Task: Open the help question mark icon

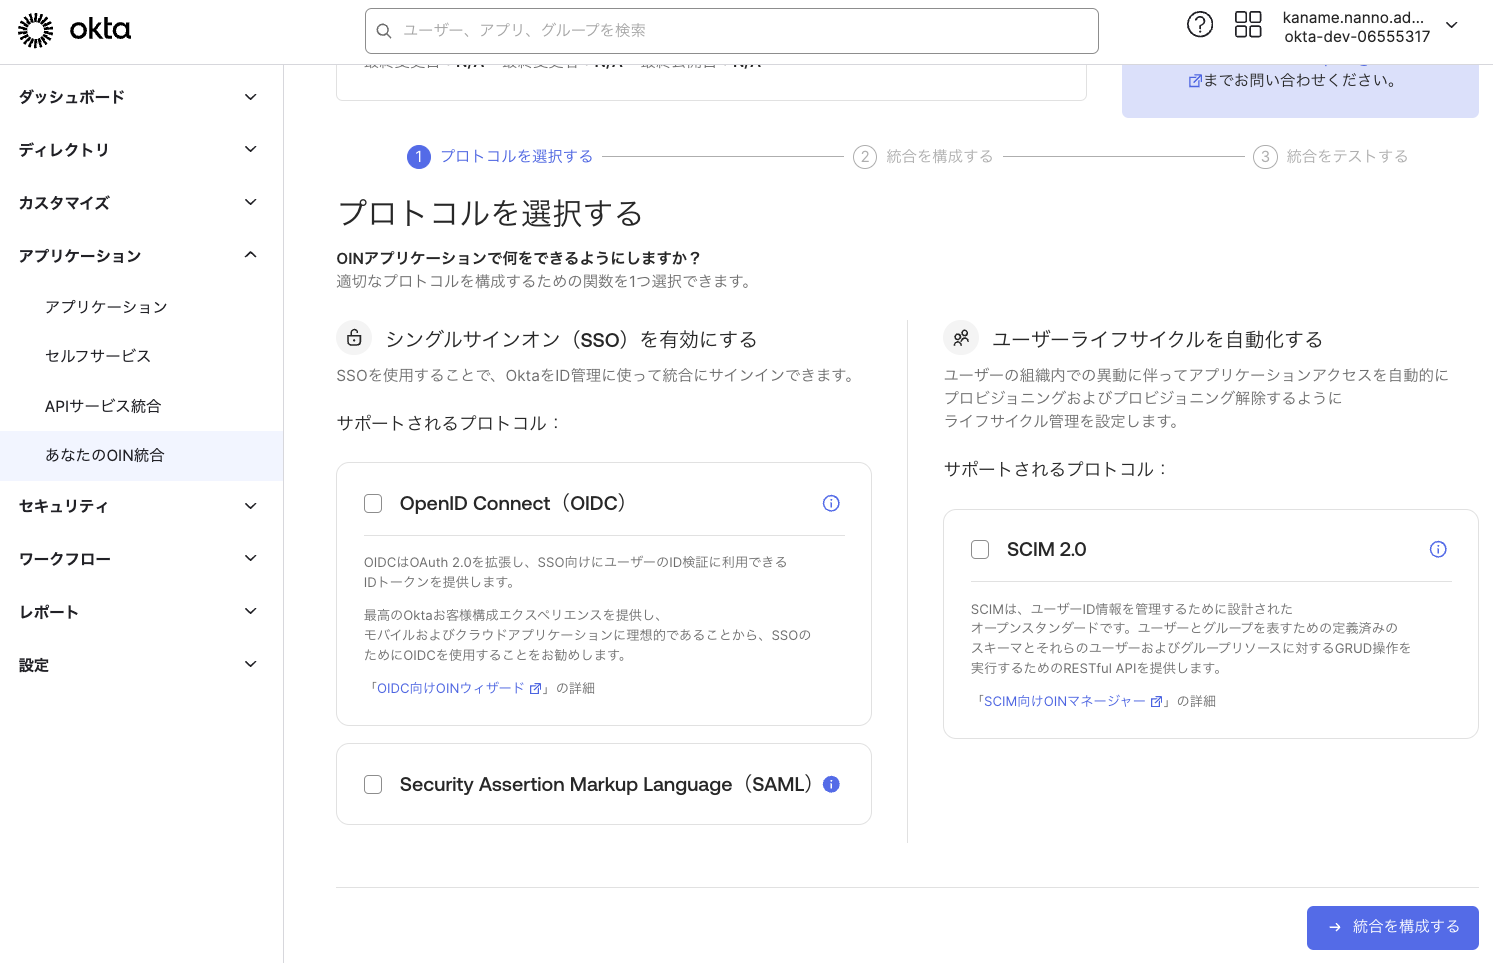Action: (1199, 25)
